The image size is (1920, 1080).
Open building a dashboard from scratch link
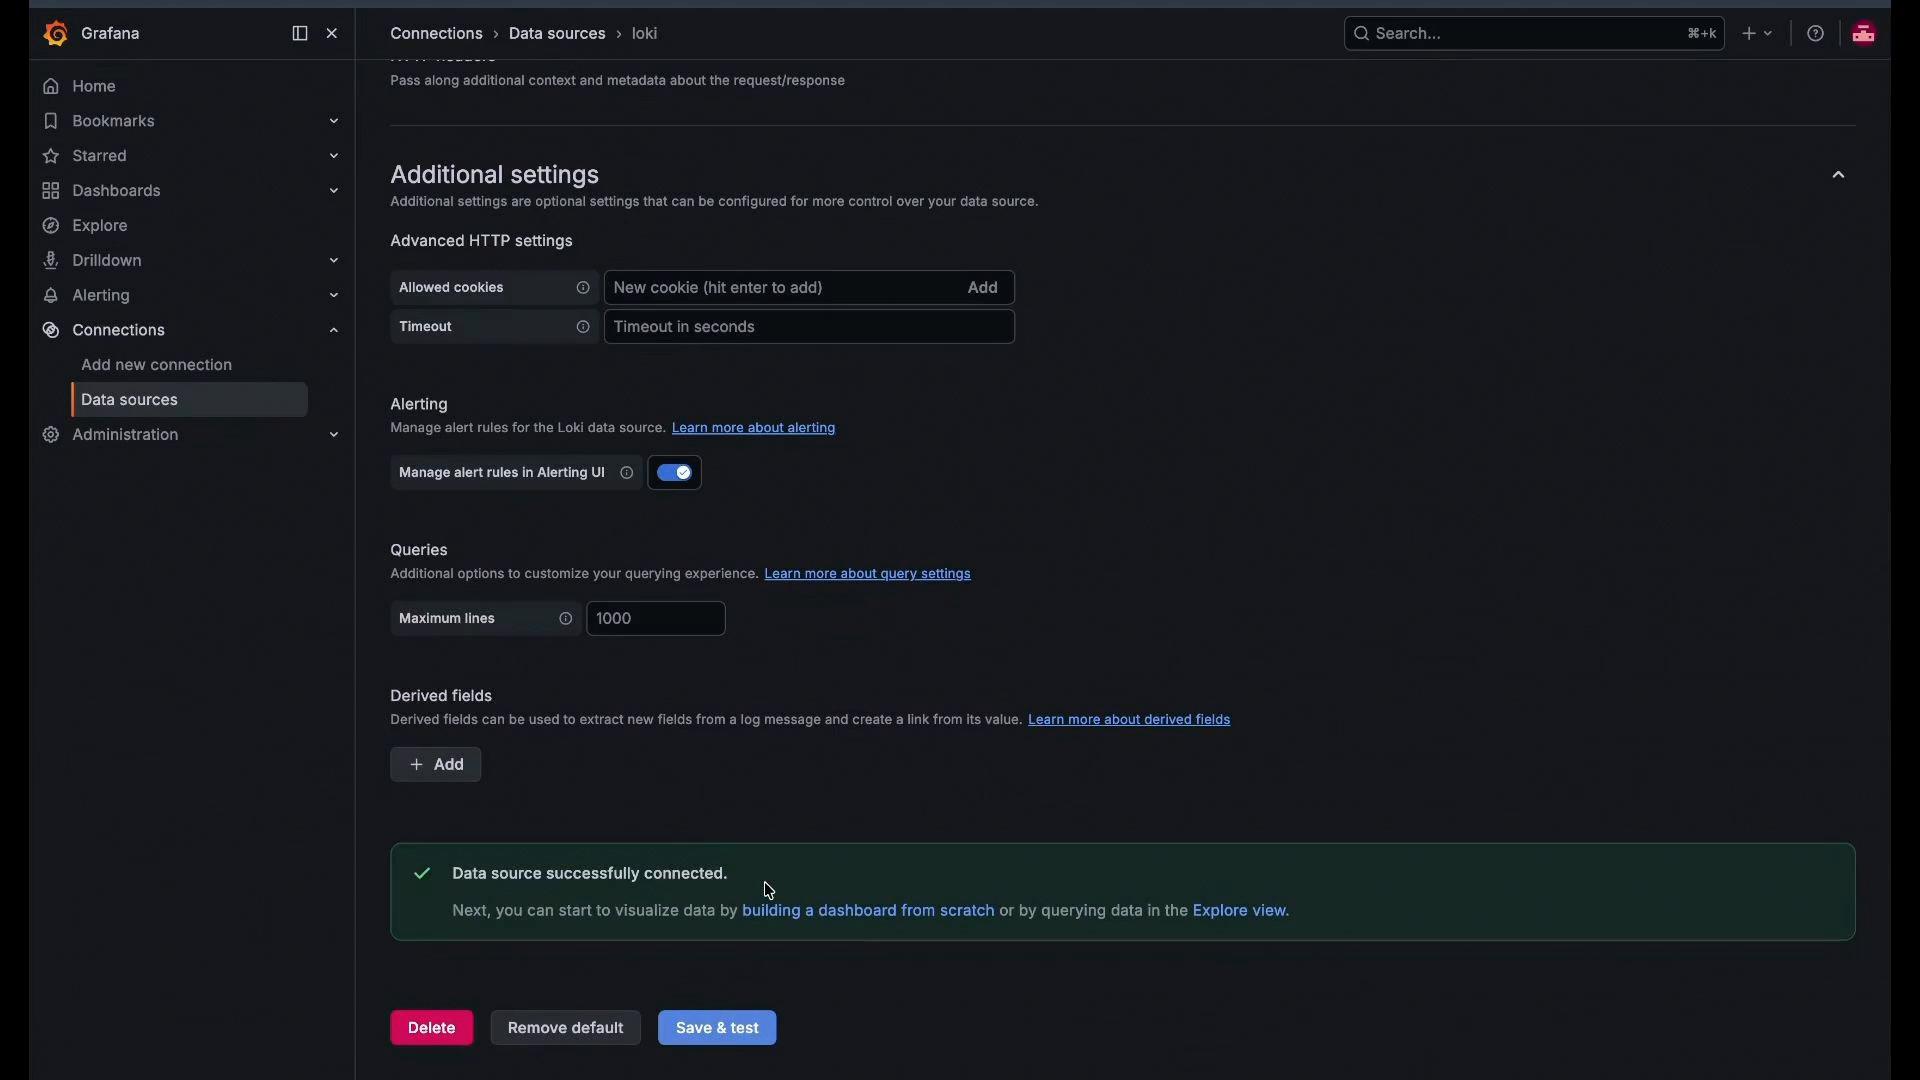(x=868, y=912)
